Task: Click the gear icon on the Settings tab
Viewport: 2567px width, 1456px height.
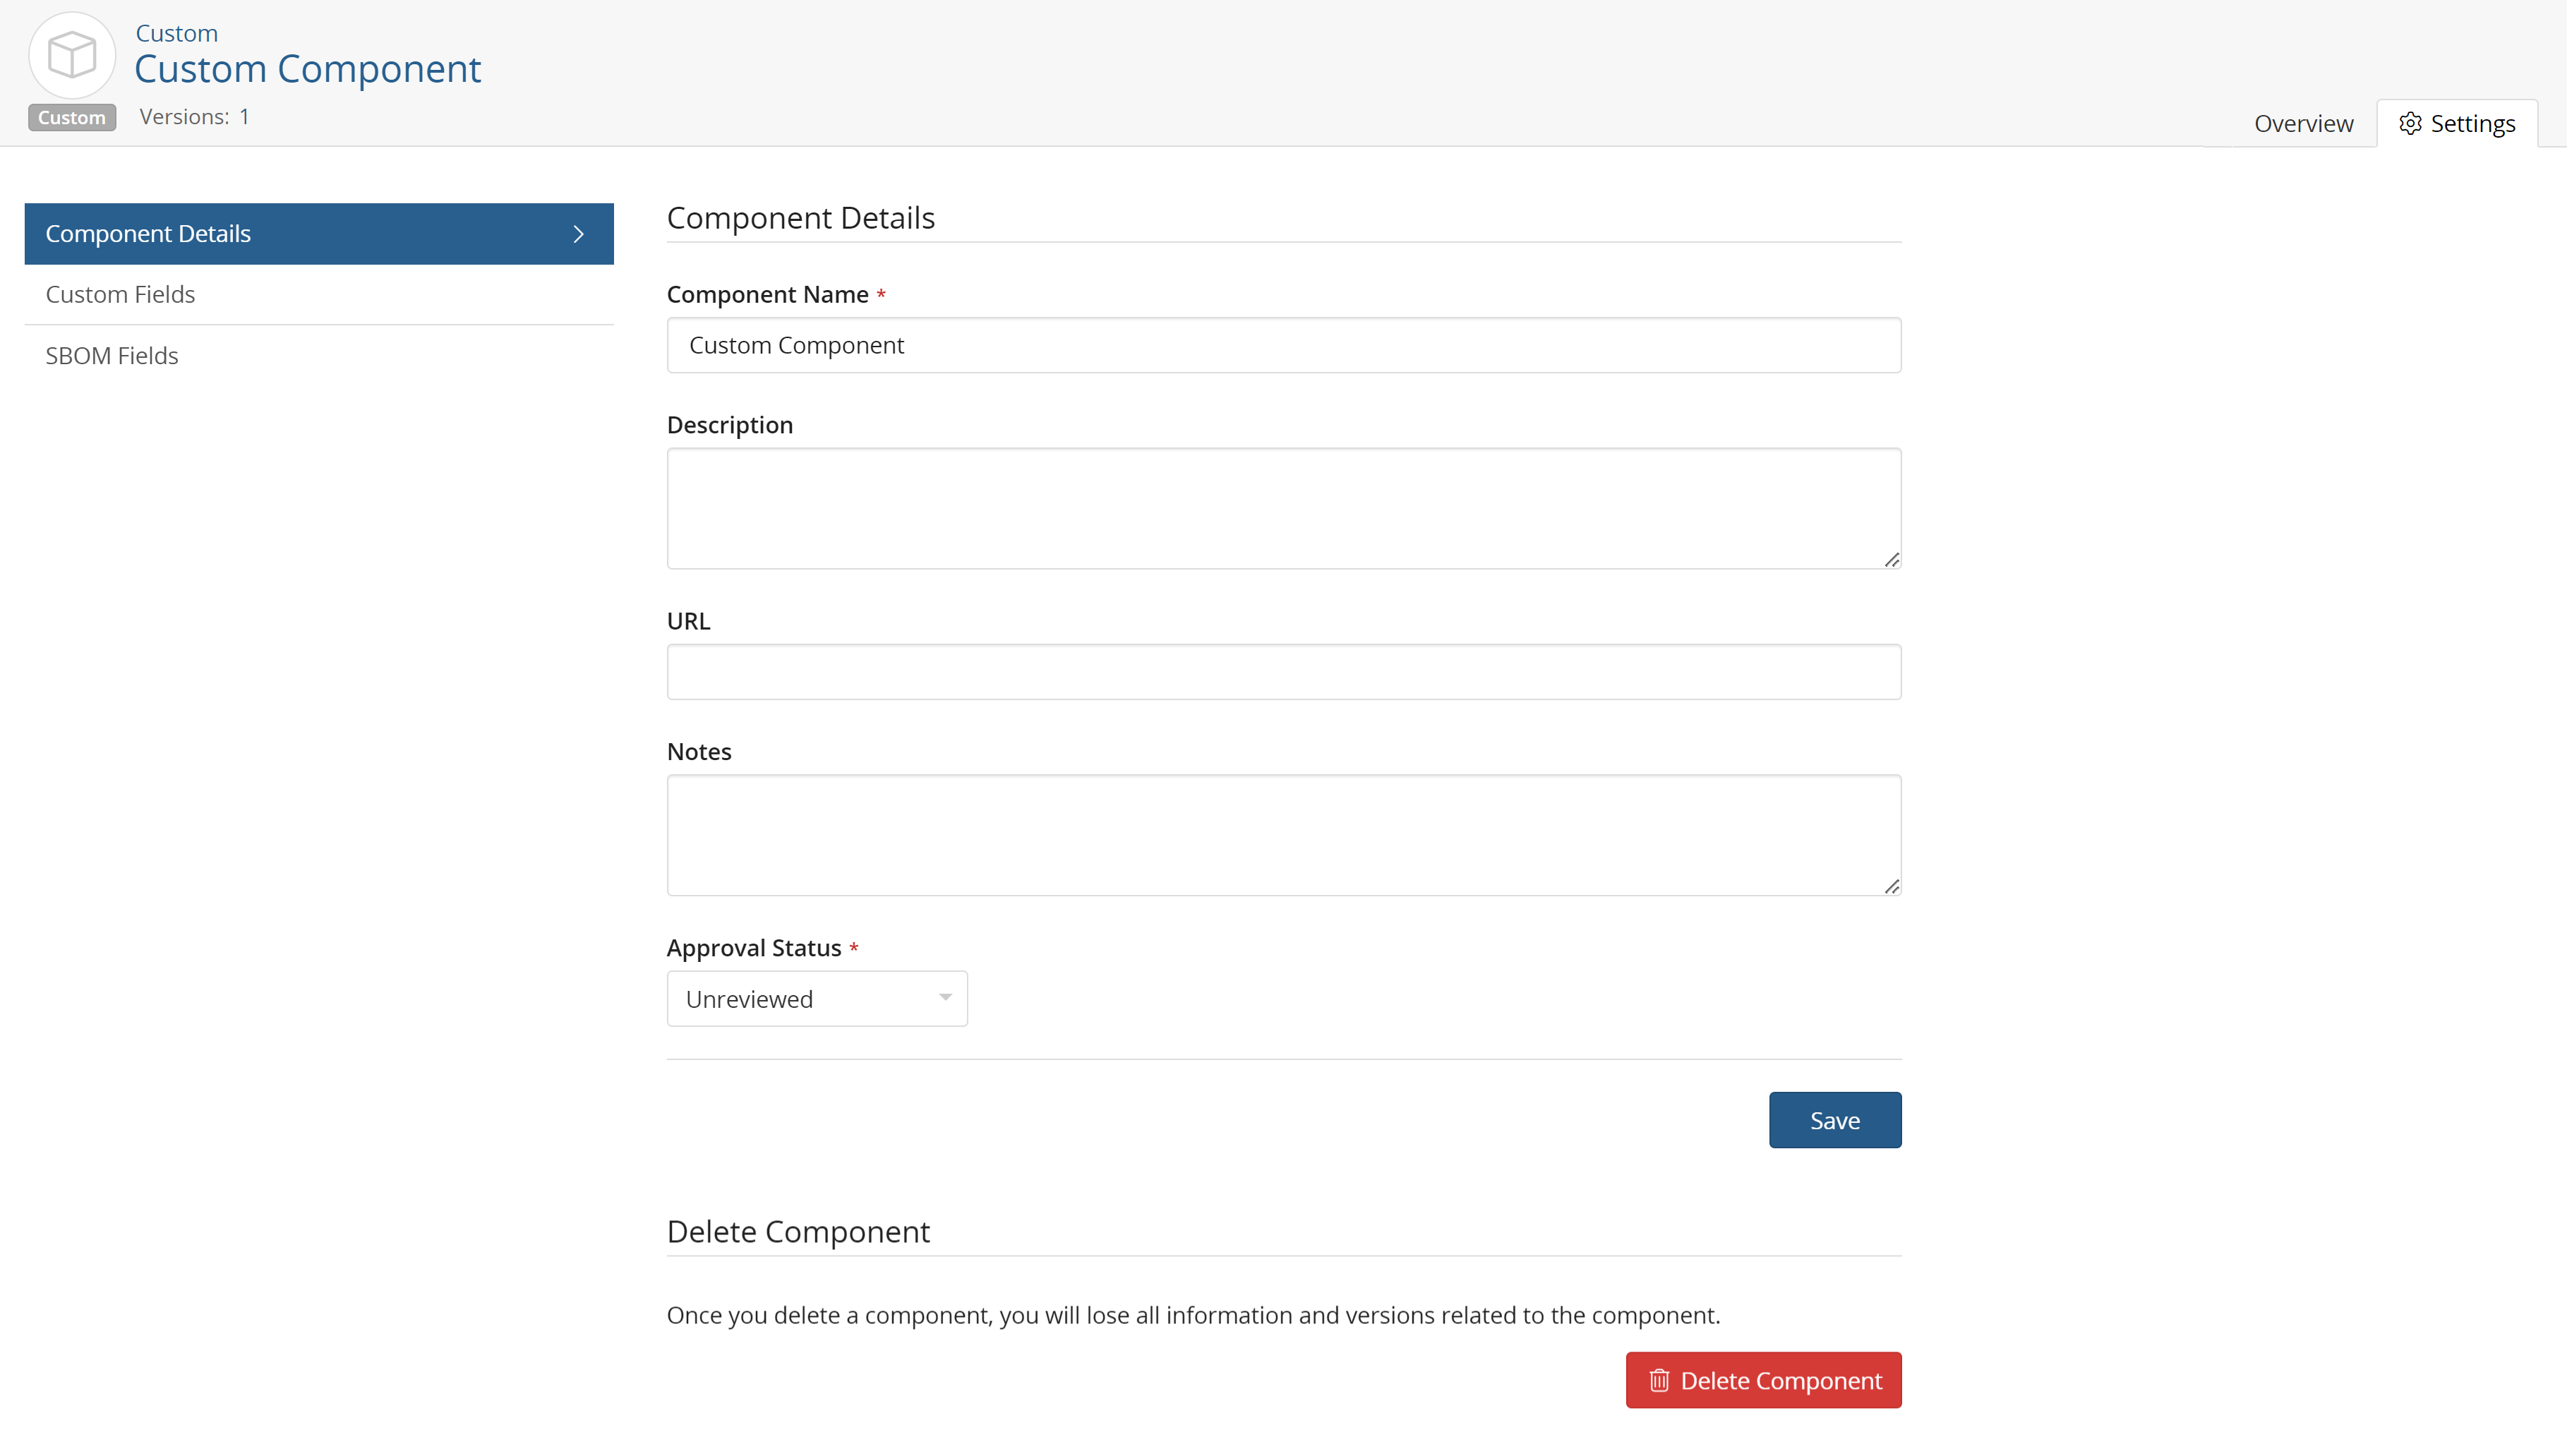Action: (x=2410, y=122)
